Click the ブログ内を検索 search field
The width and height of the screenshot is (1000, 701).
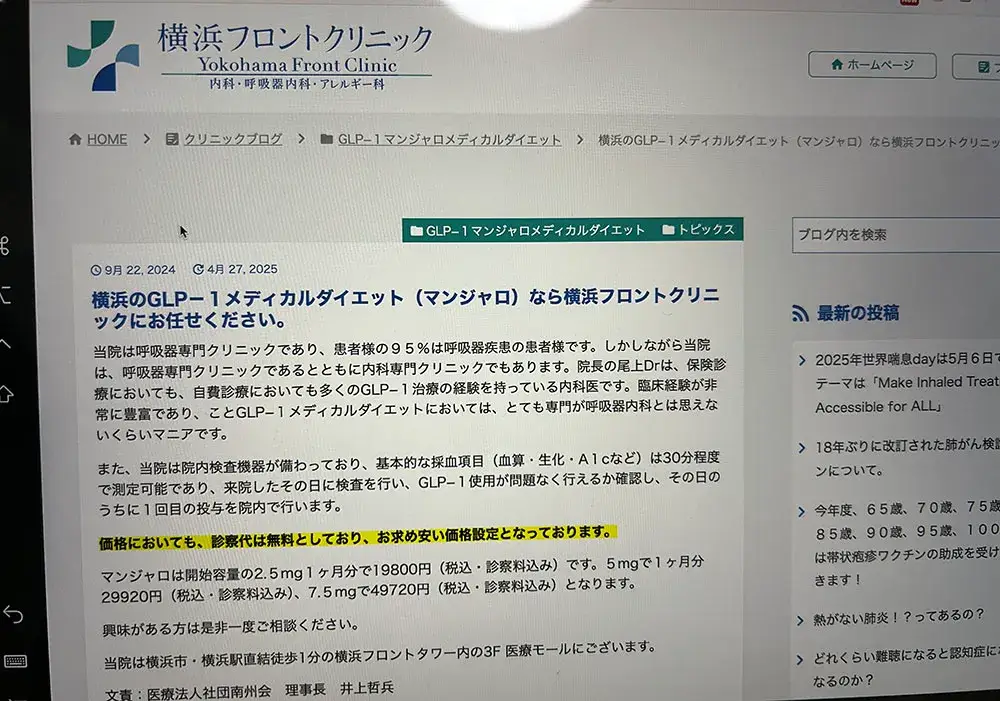pyautogui.click(x=895, y=235)
